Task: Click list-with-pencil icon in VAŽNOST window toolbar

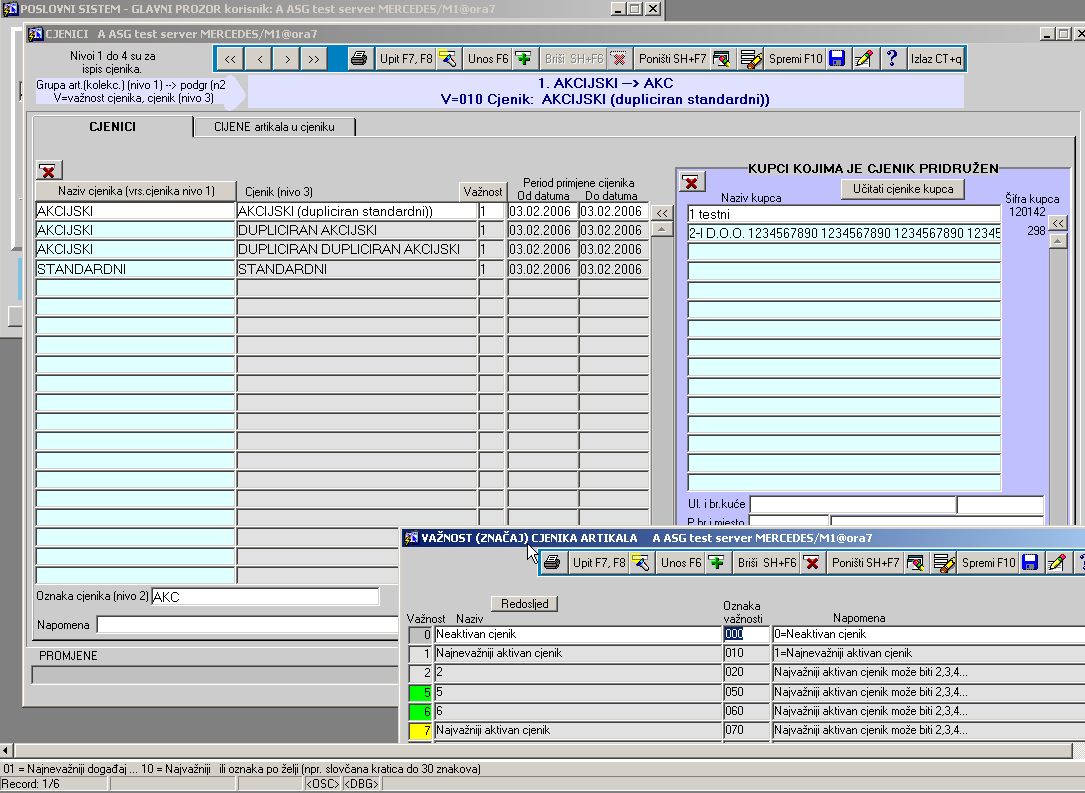Action: (x=944, y=563)
